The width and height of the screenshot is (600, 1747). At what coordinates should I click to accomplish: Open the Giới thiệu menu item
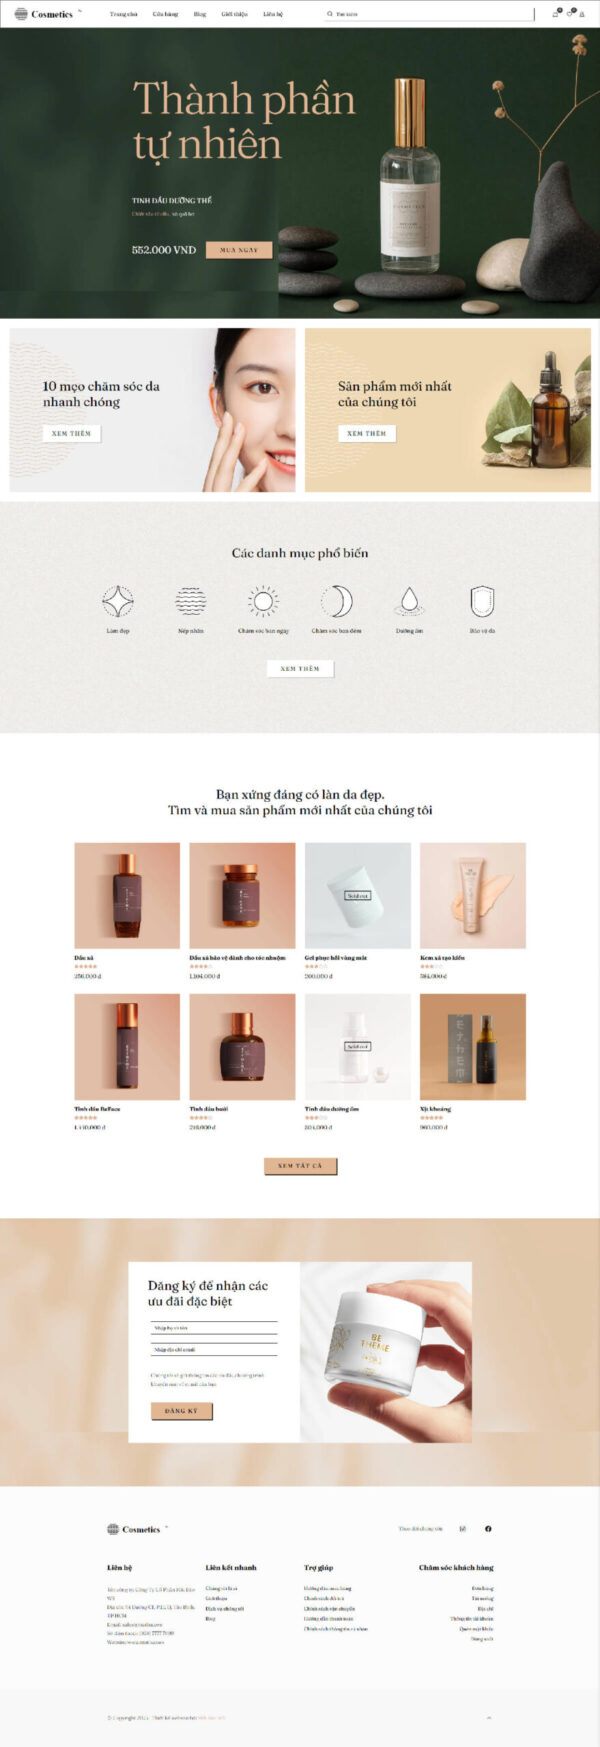234,14
